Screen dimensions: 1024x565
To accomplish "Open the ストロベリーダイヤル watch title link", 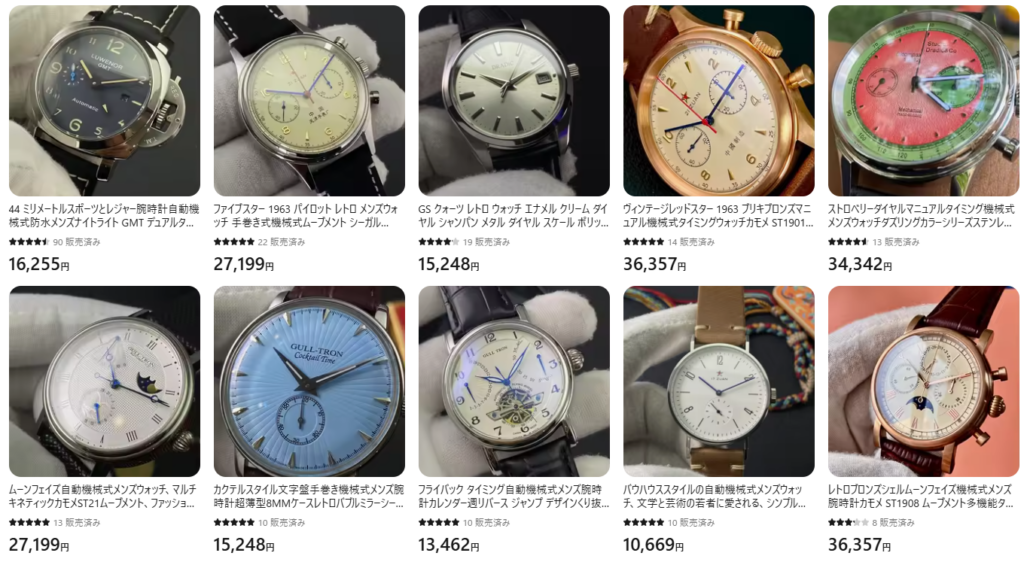I will click(x=921, y=216).
